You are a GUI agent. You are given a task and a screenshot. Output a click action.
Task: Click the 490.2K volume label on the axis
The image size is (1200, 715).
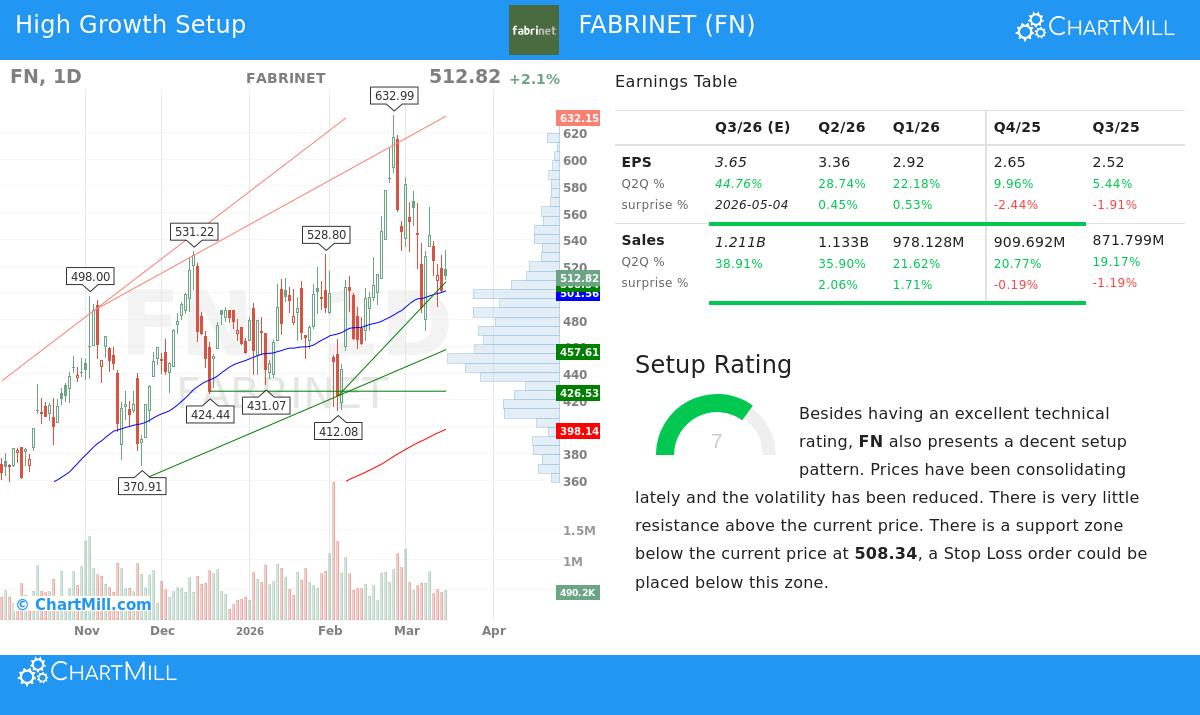[578, 593]
